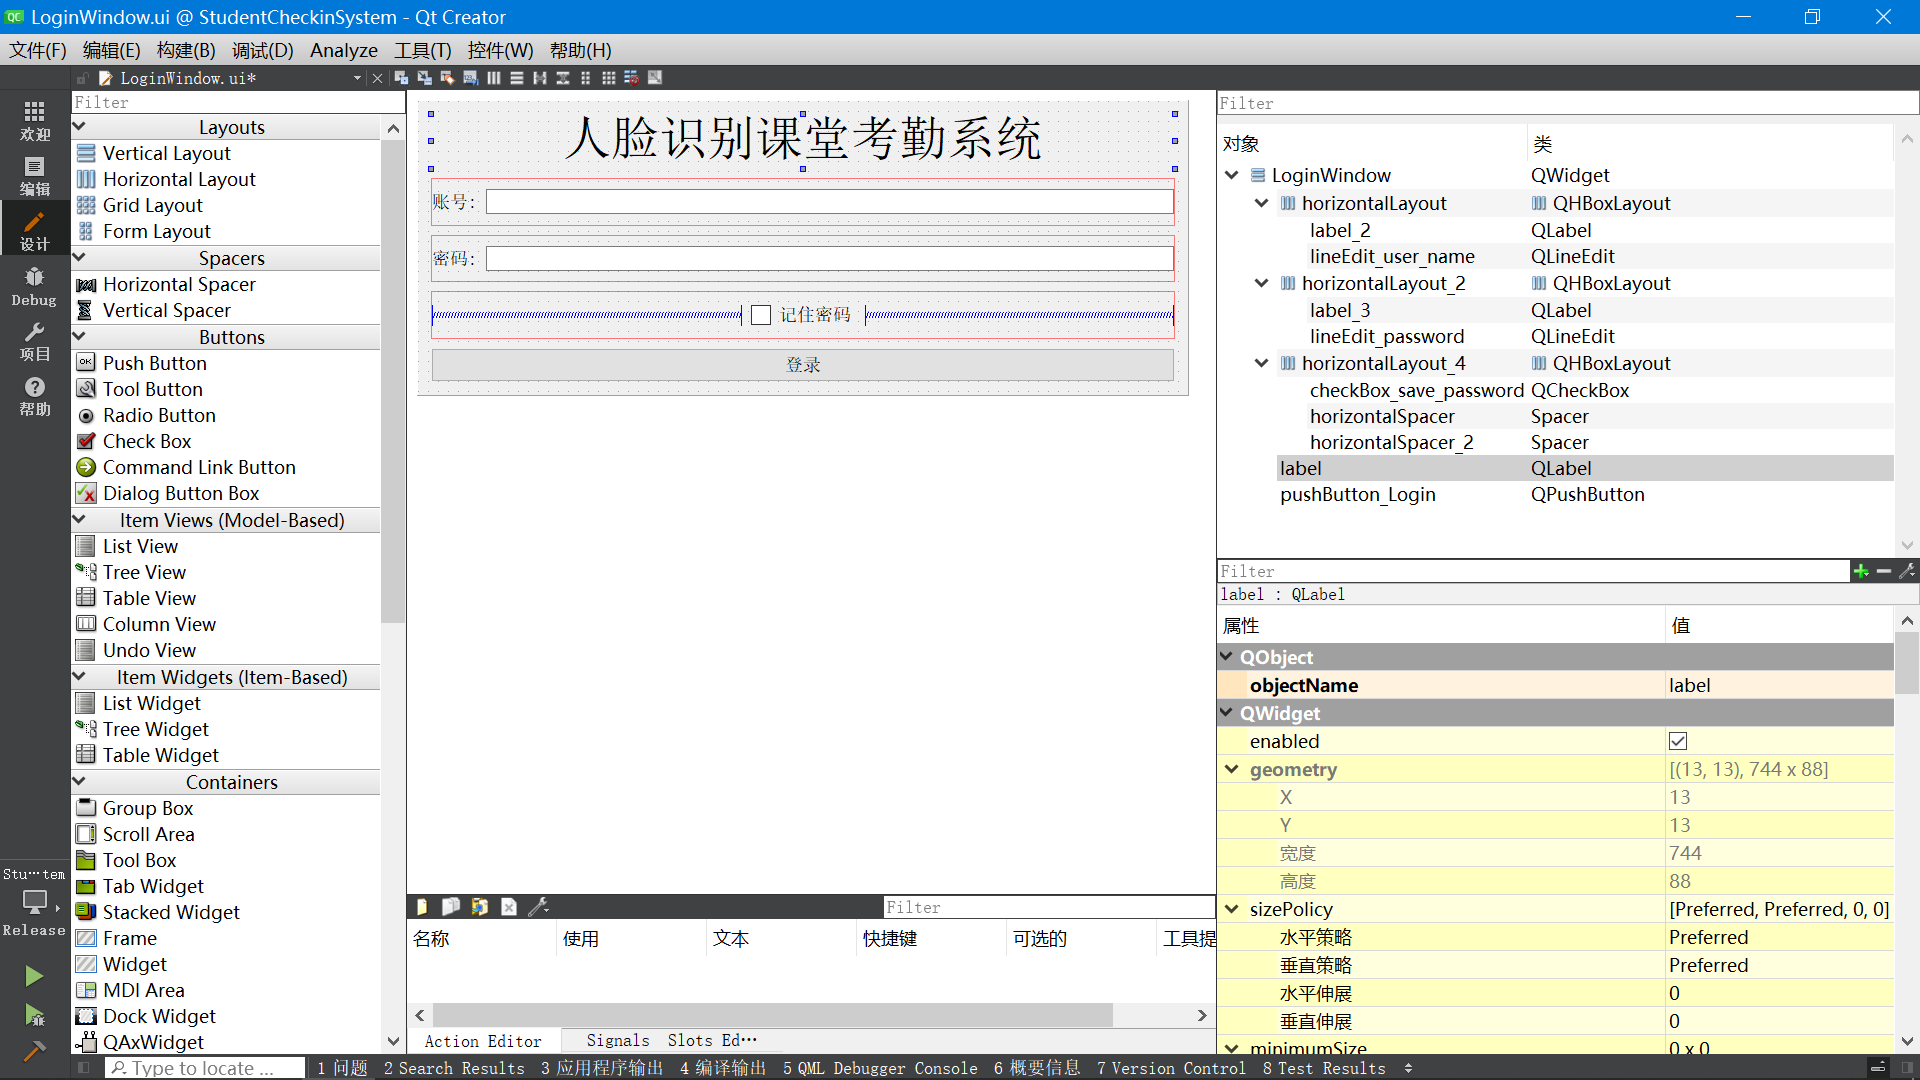Open the LoginWindow.ui document dropdown
Viewport: 1920px width, 1080px height.
357,78
